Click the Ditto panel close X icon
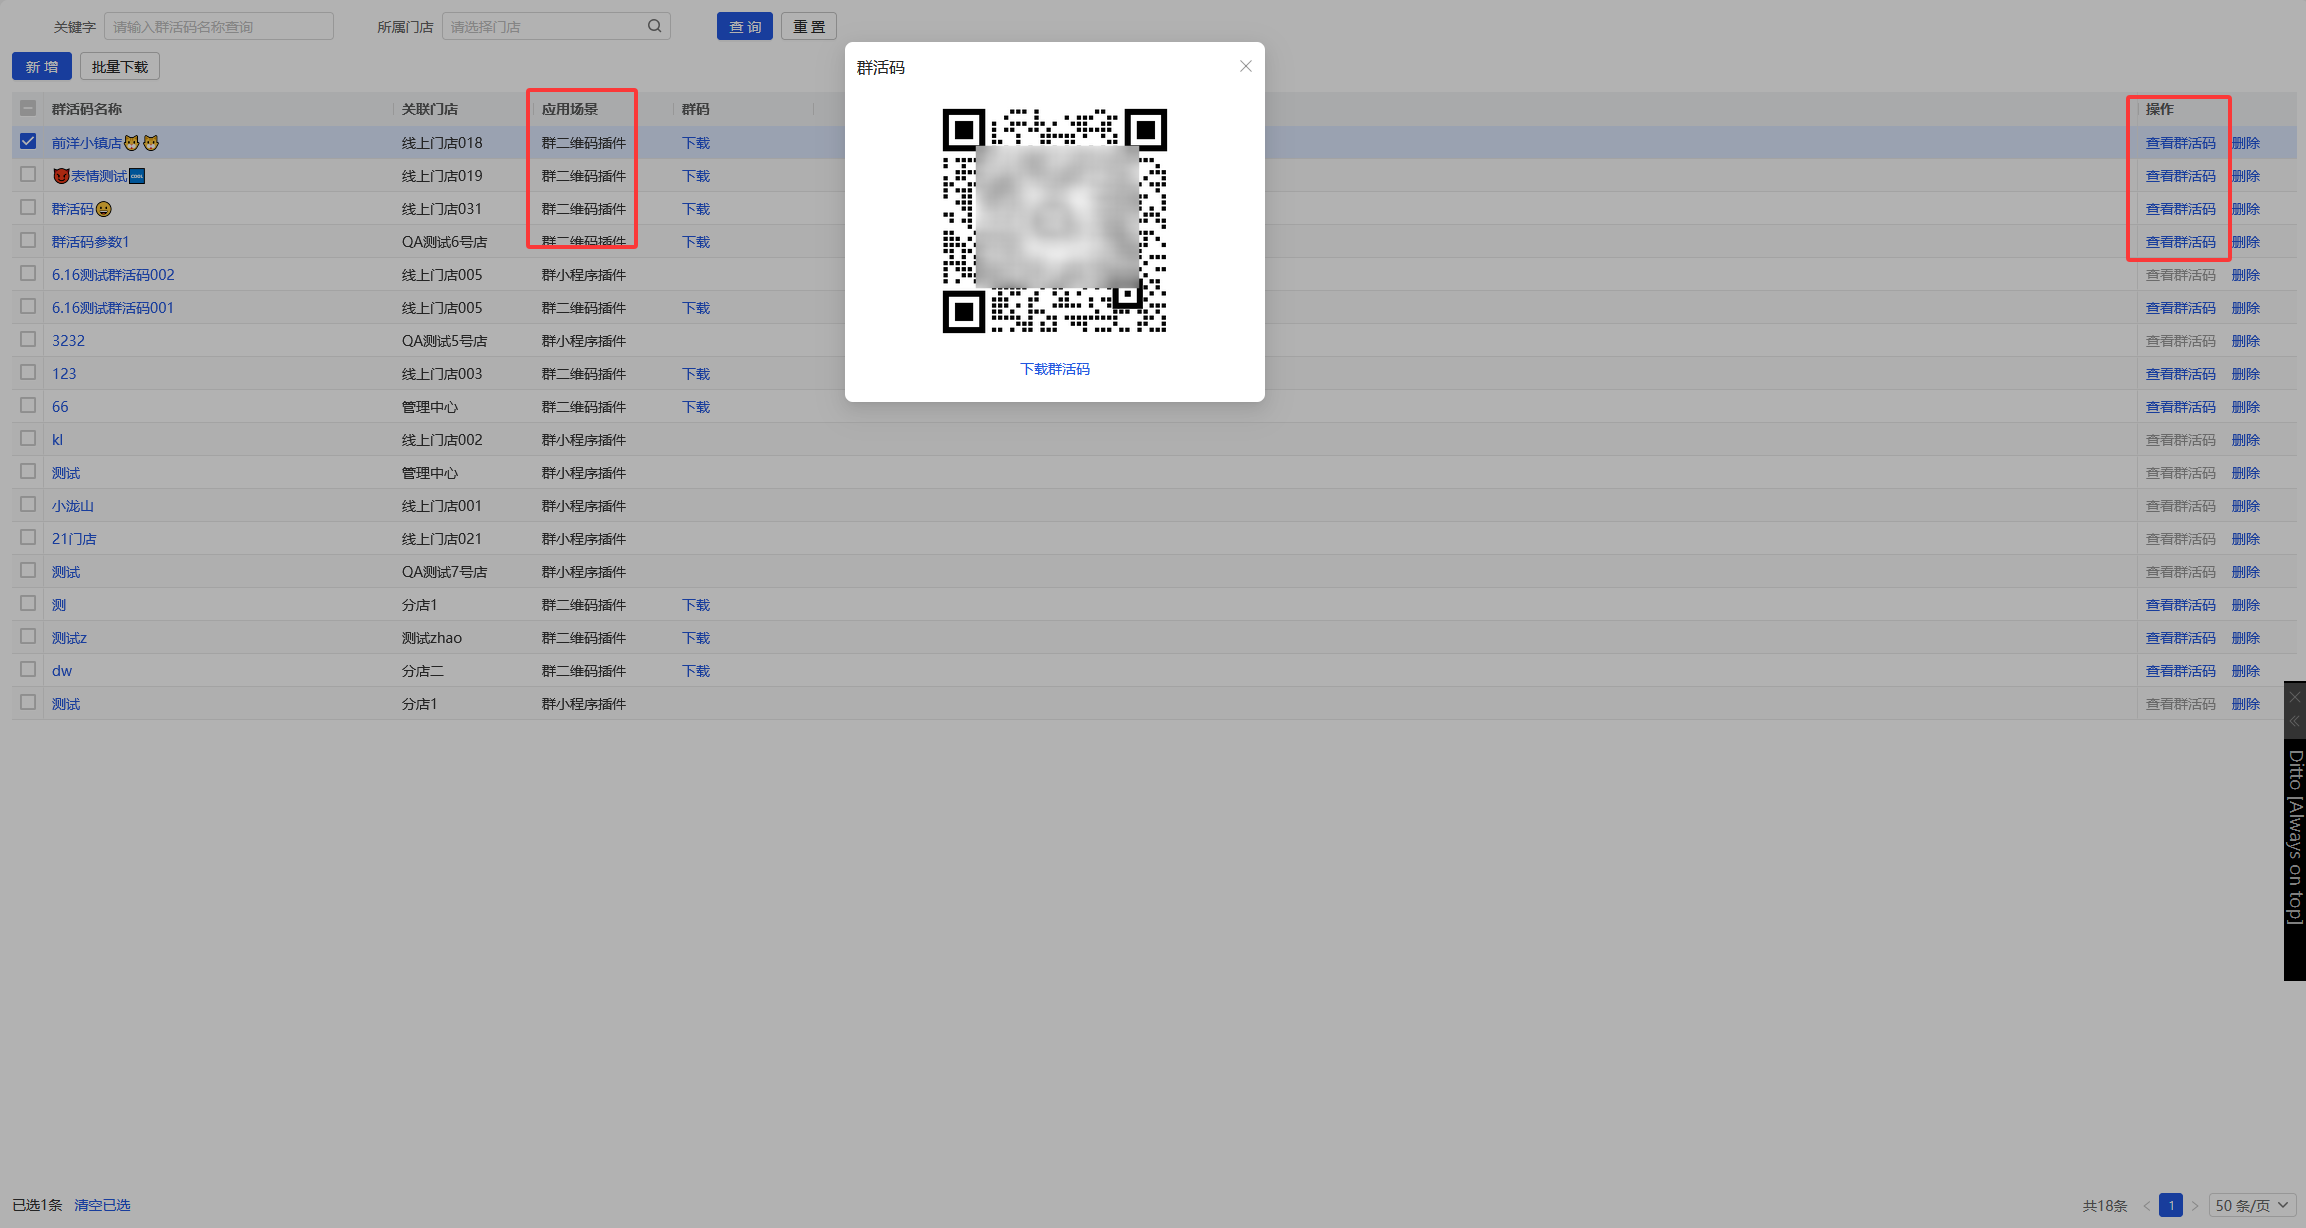Screen dimensions: 2306x1228 point(2295,696)
